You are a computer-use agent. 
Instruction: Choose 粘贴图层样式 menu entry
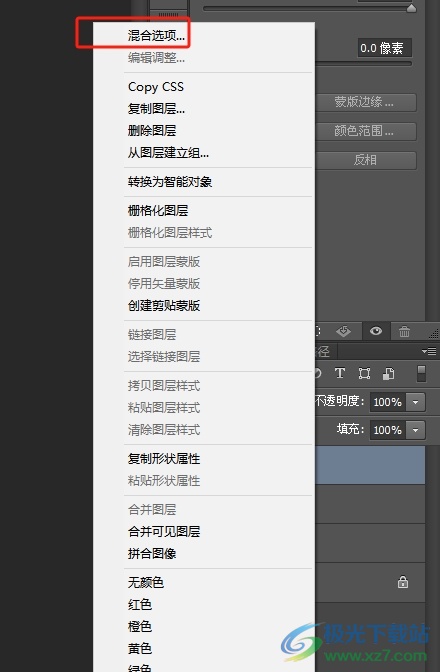[x=164, y=408]
